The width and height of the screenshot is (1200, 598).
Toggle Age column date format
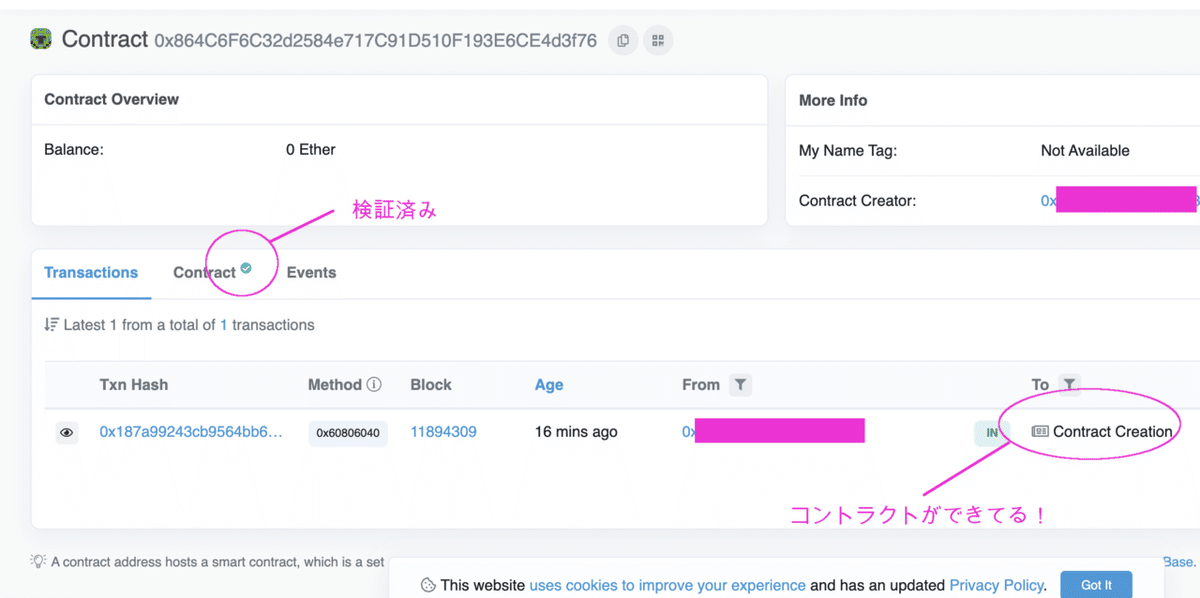click(549, 385)
